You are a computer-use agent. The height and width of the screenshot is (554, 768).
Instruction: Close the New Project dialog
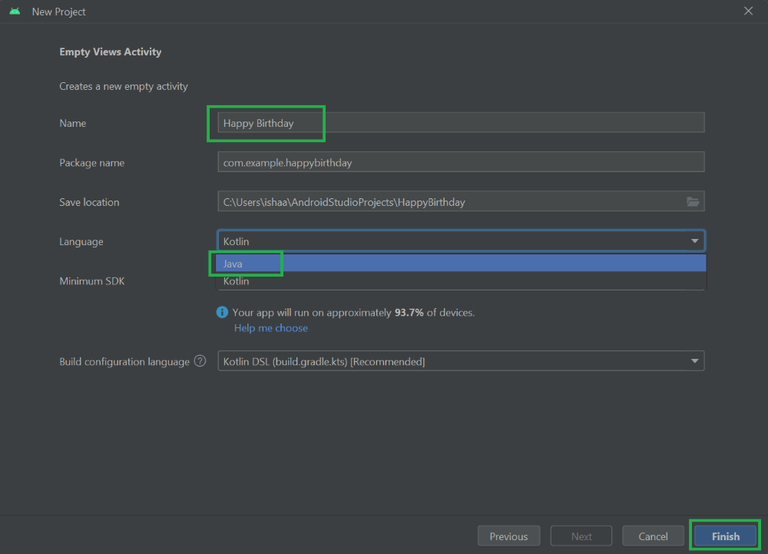tap(748, 11)
